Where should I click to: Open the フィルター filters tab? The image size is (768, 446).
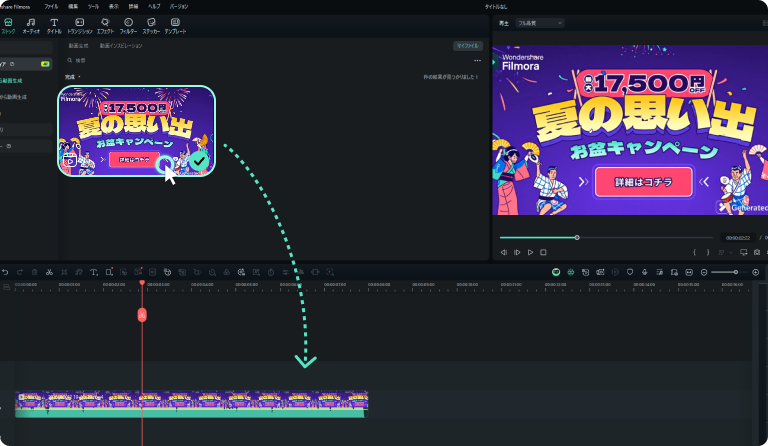click(x=128, y=25)
